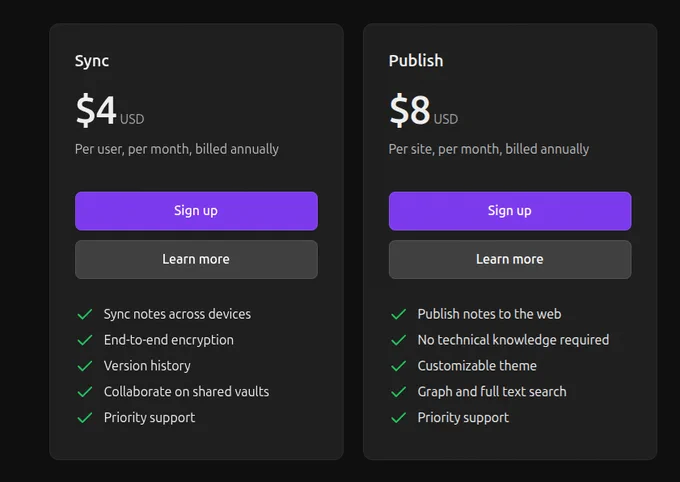Open Learn more for Publish
The image size is (680, 482).
[510, 259]
